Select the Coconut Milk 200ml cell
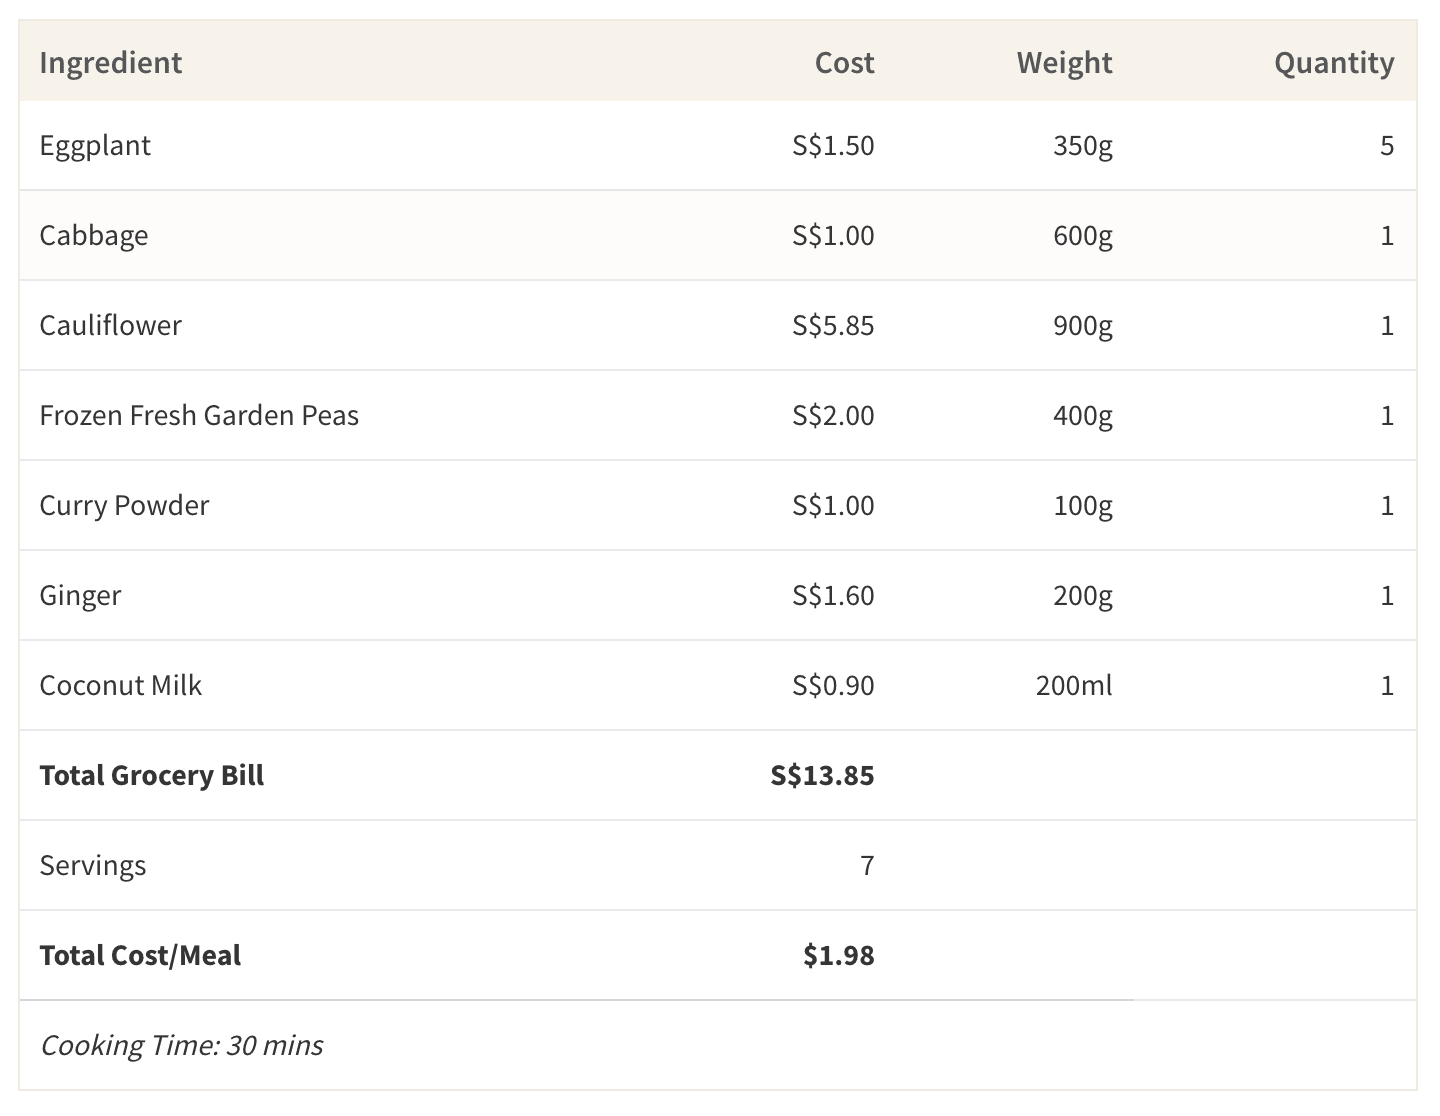 (x=1073, y=686)
